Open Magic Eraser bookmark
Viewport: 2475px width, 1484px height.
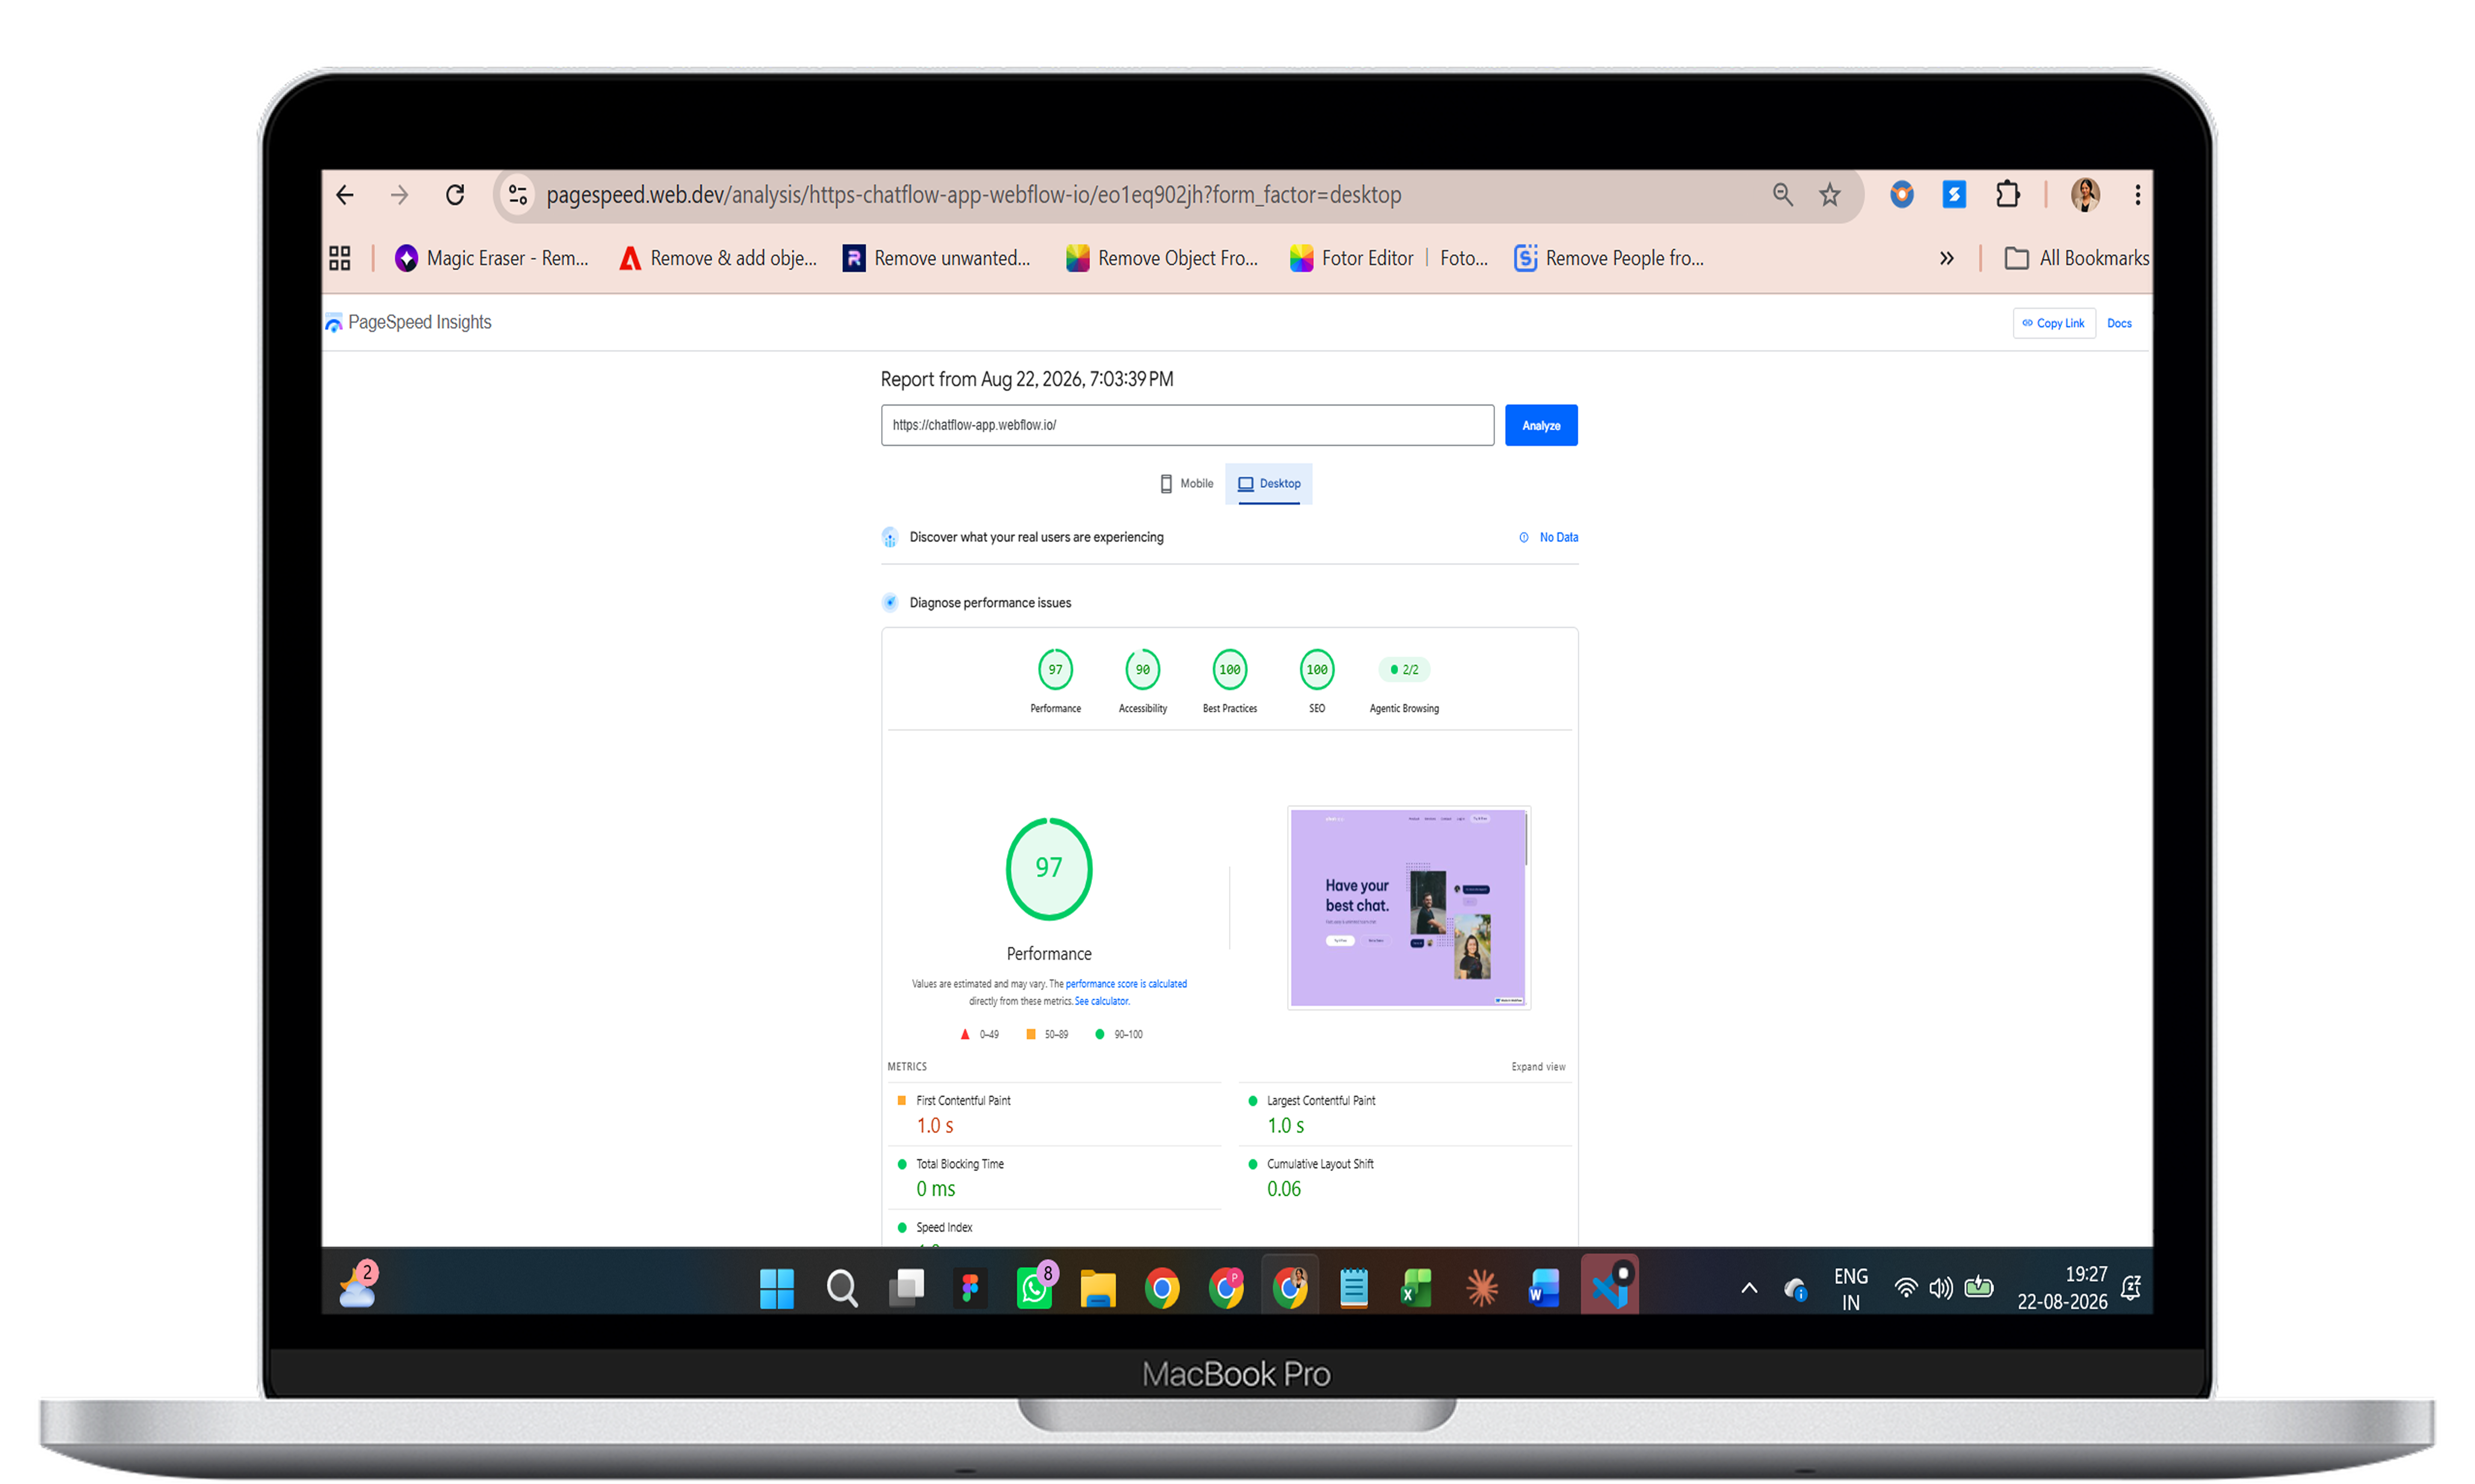coord(492,258)
